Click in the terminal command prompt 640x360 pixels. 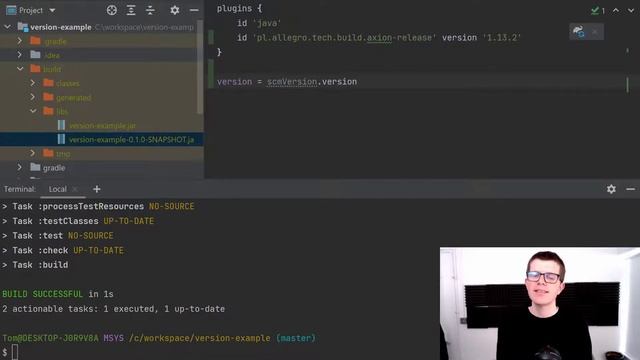(15, 352)
